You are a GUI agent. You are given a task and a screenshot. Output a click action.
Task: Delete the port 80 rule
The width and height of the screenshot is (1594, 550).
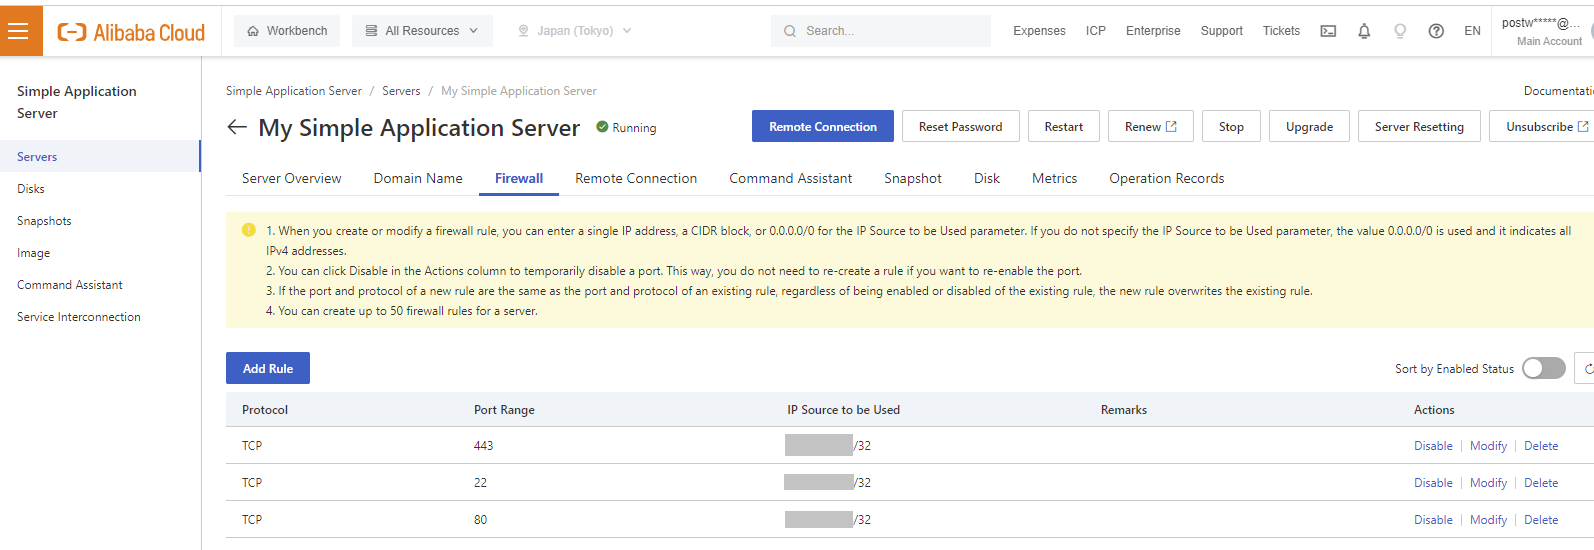pyautogui.click(x=1541, y=520)
